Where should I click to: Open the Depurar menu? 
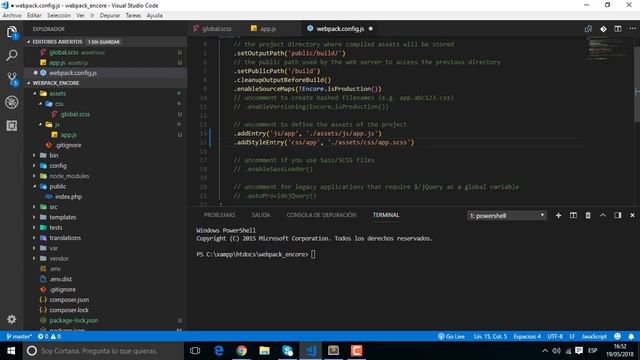click(110, 16)
